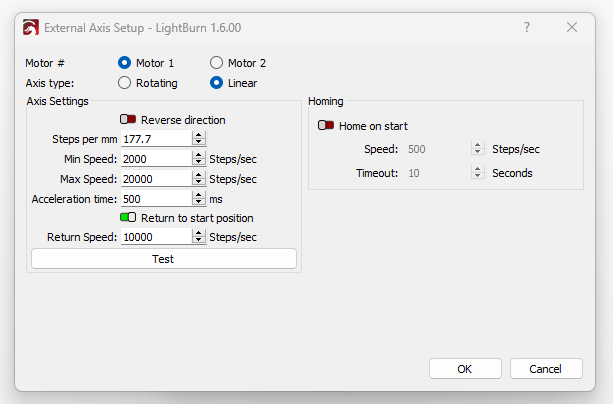Disable Return to start position switch
The height and width of the screenshot is (404, 613).
(x=128, y=218)
